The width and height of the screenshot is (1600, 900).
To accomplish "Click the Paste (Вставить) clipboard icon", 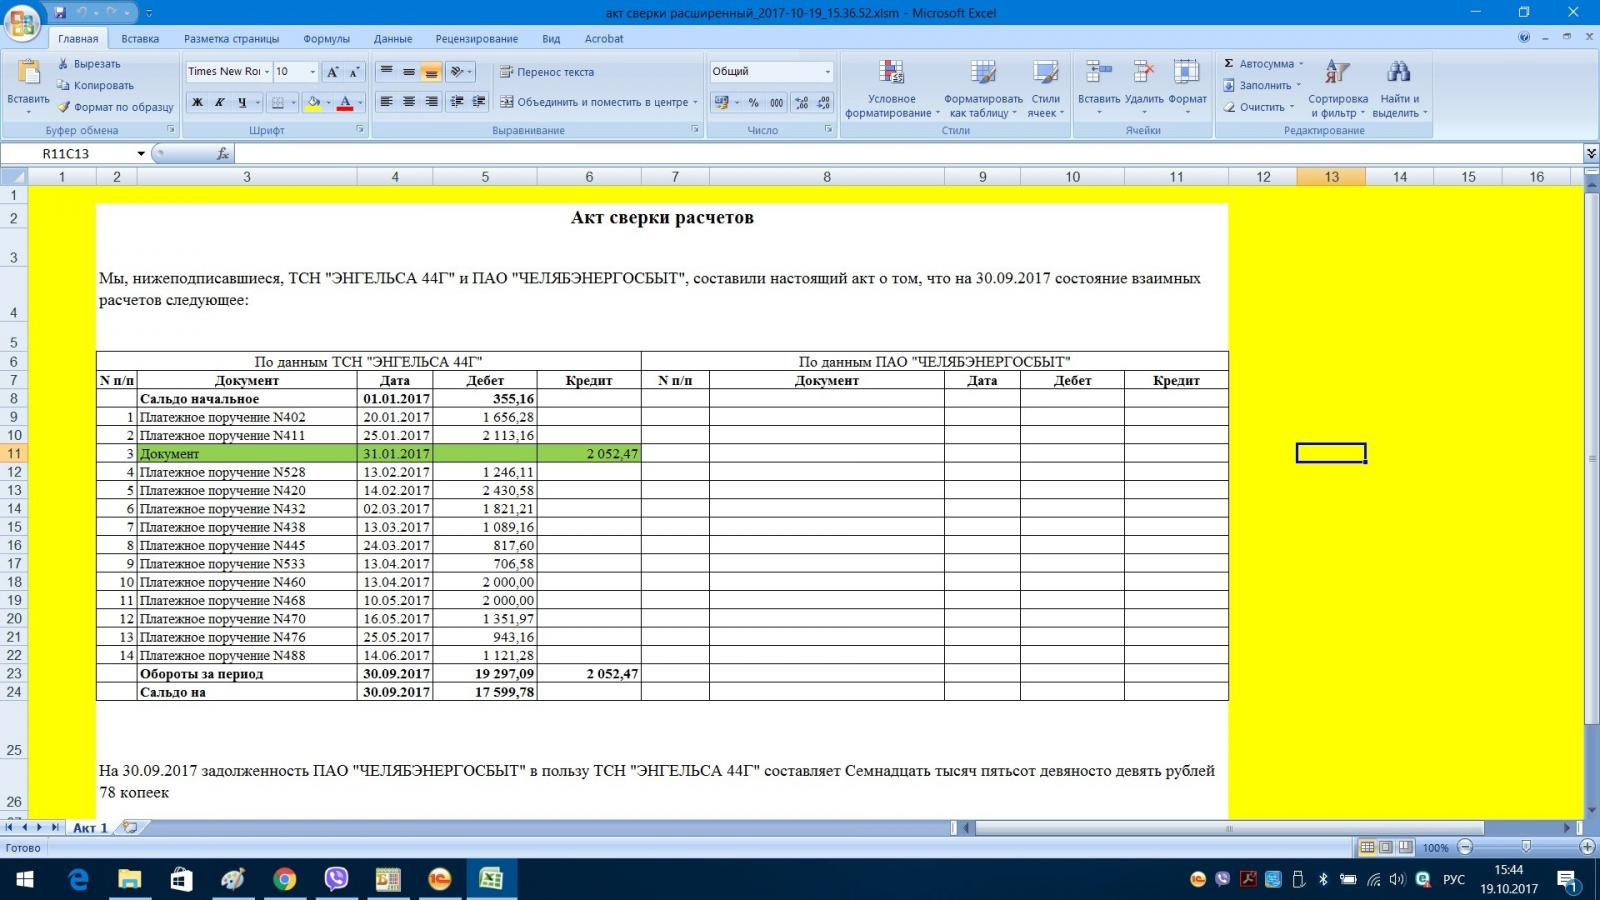I will click(28, 74).
